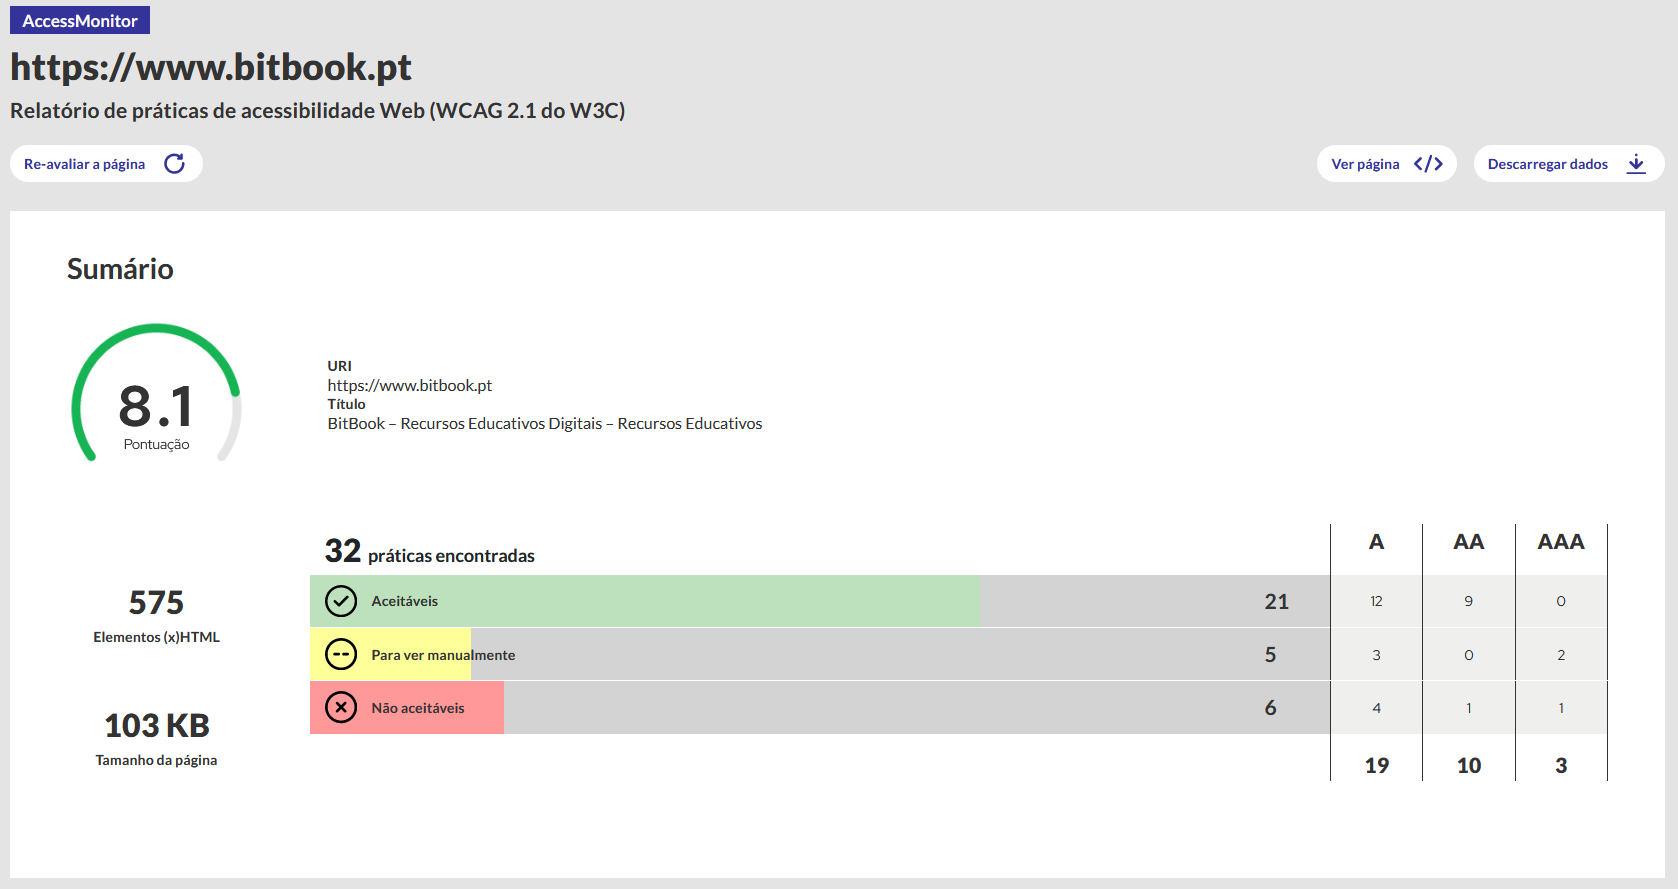The height and width of the screenshot is (889, 1678).
Task: Click the A total 19
Action: 1377,765
